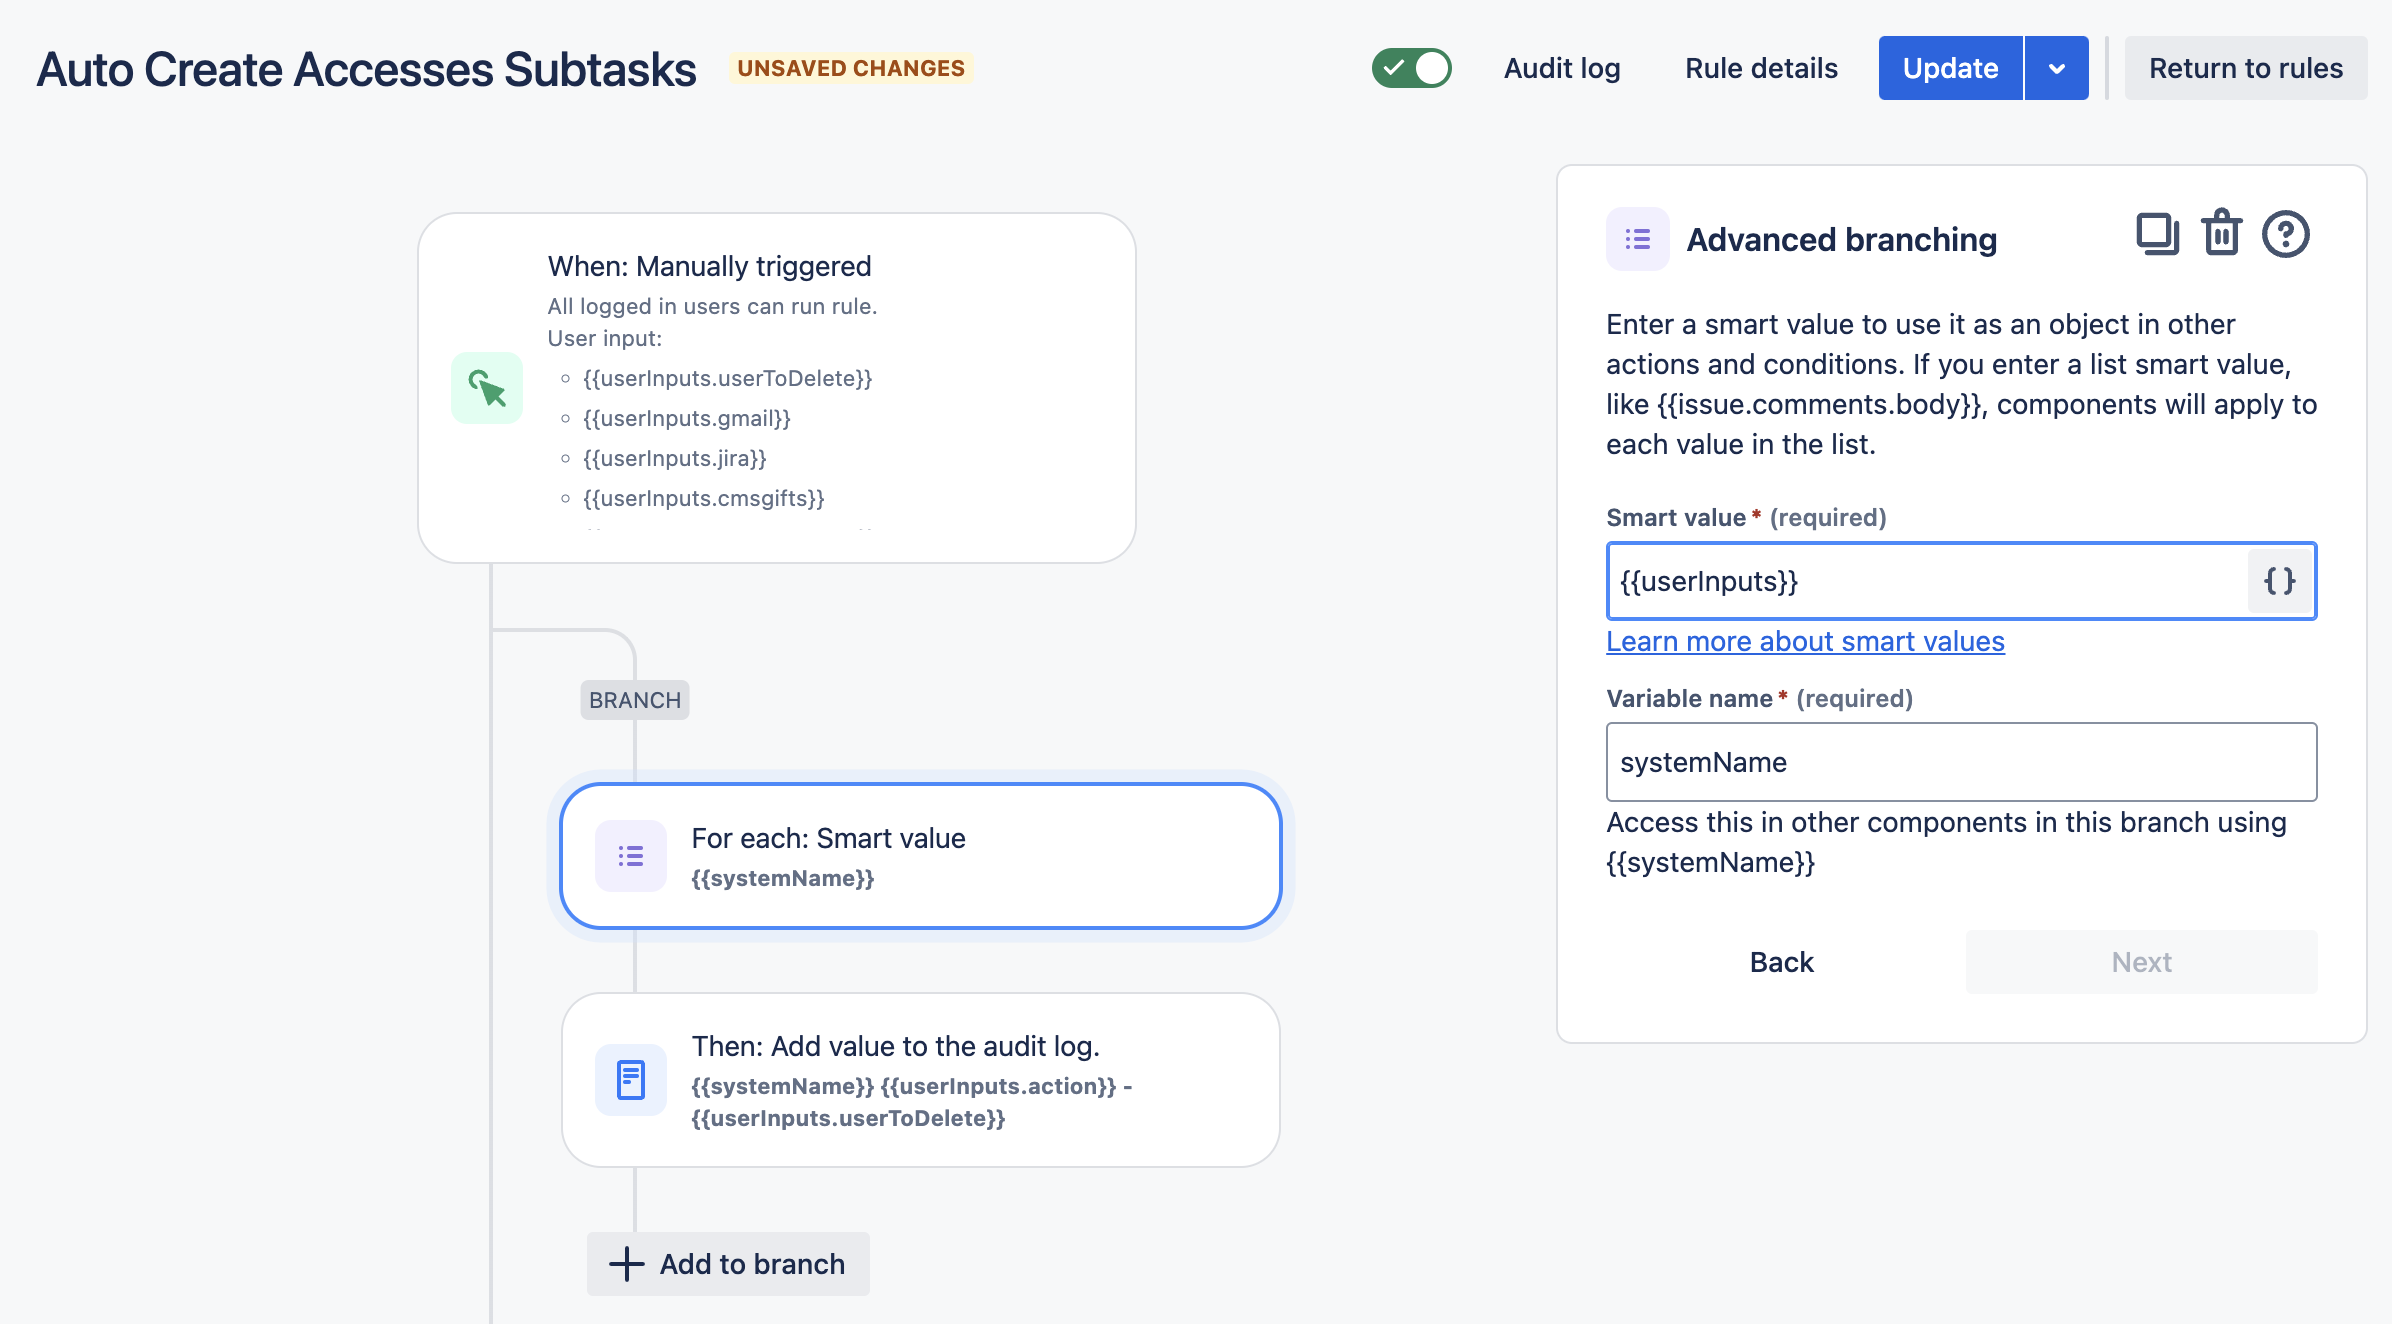Screen dimensions: 2392x1324
Task: Click the Auto Create Accesses Subtasks title
Action: 366,69
